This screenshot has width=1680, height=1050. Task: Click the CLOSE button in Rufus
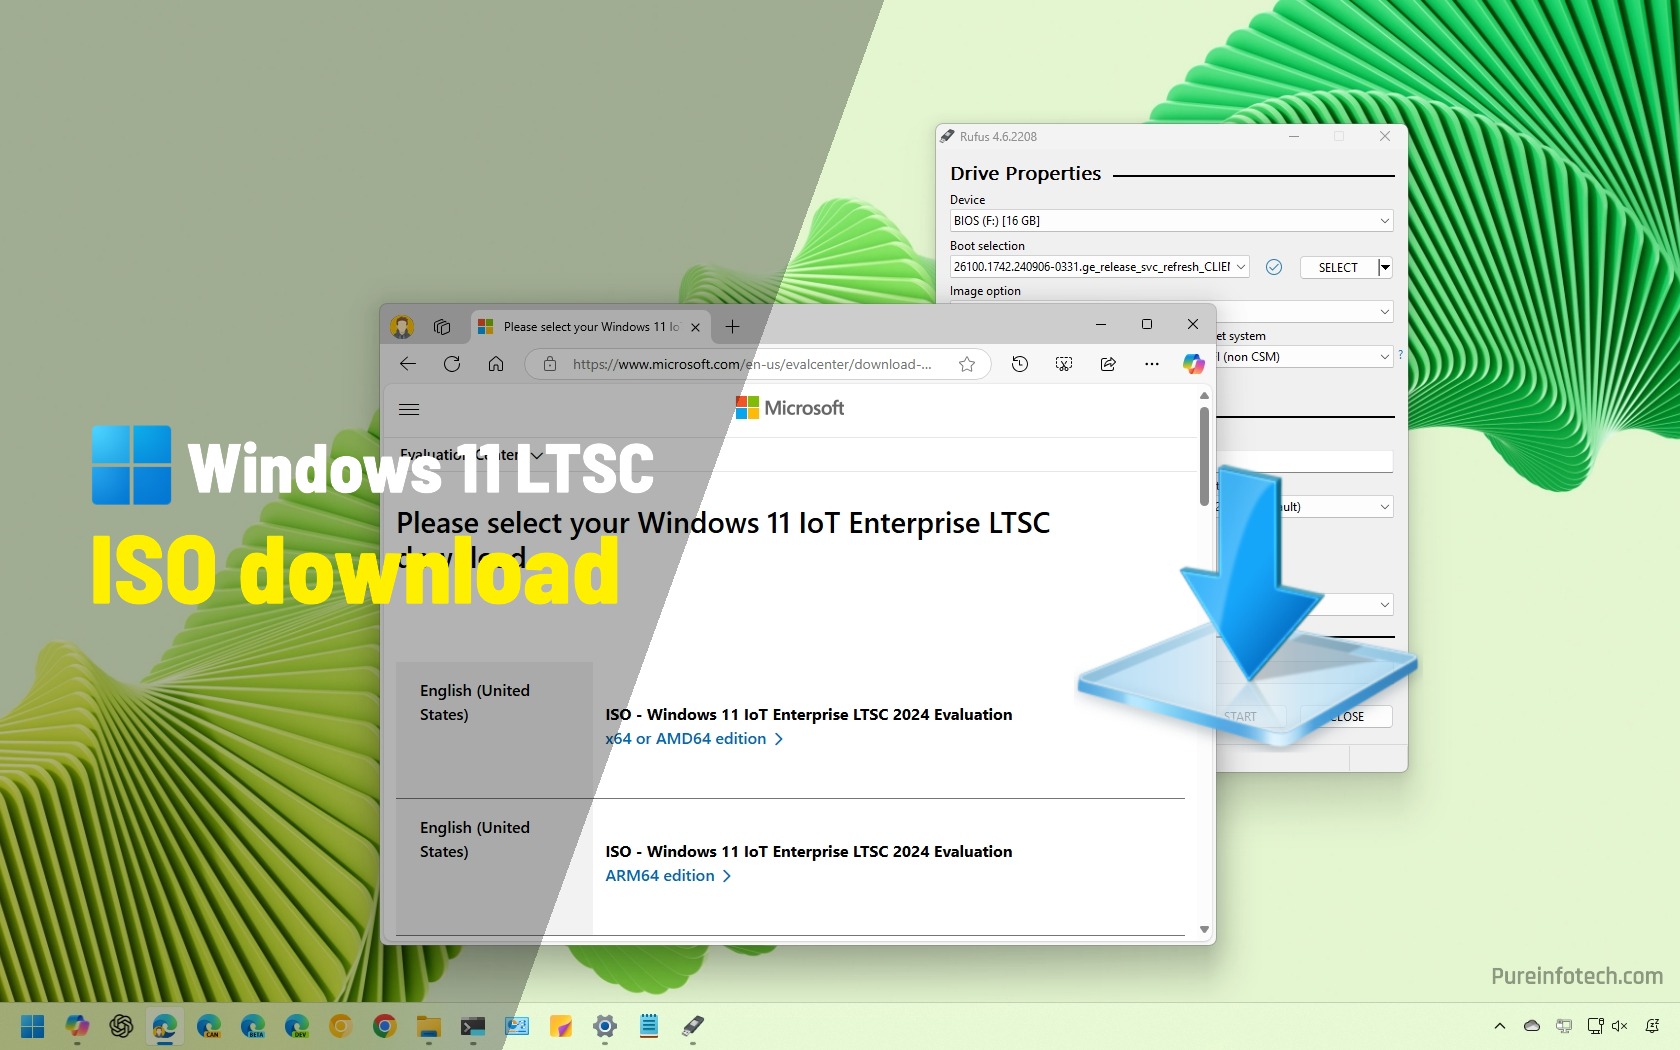[1345, 716]
